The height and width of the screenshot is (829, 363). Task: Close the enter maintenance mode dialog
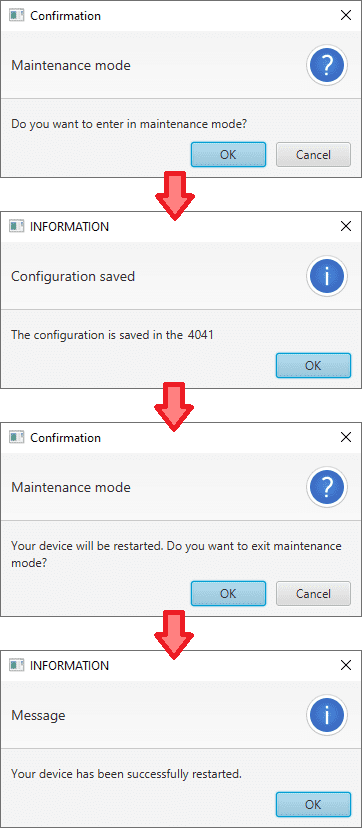coord(346,15)
